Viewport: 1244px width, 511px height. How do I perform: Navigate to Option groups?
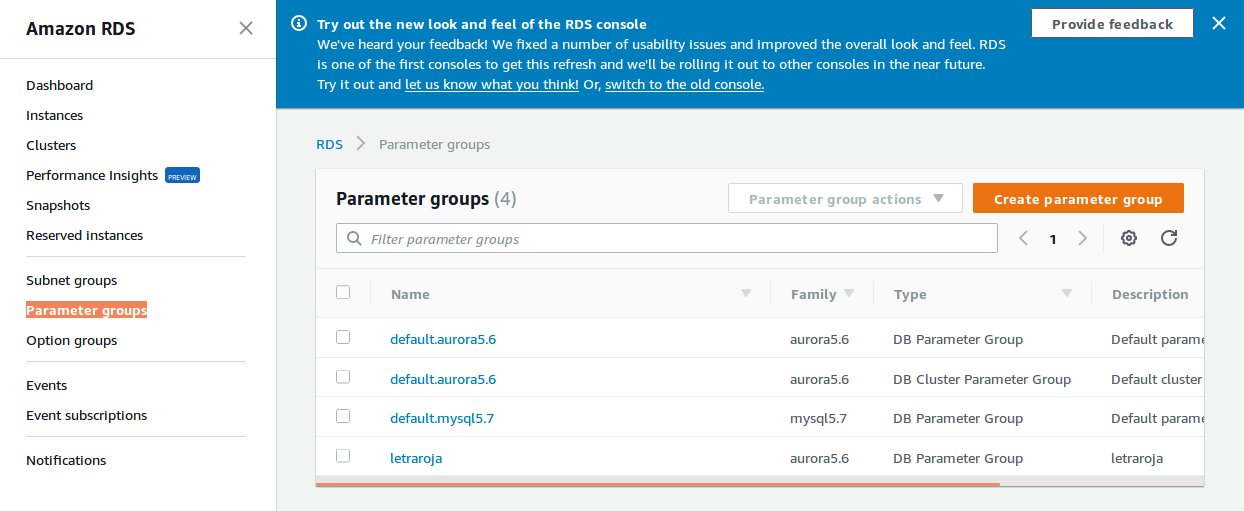point(71,340)
